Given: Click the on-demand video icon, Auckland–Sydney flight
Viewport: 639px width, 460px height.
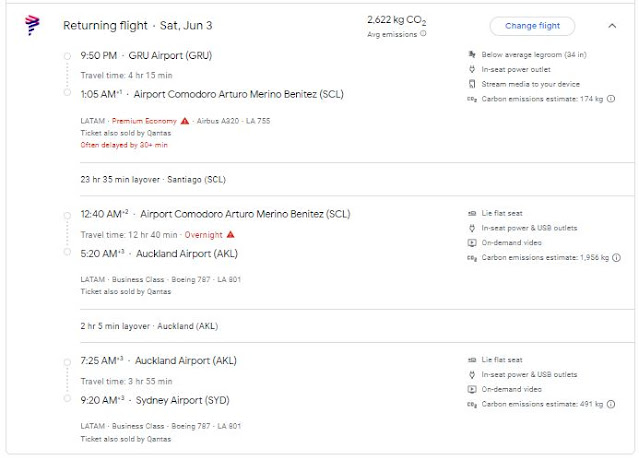Looking at the screenshot, I should click(471, 389).
